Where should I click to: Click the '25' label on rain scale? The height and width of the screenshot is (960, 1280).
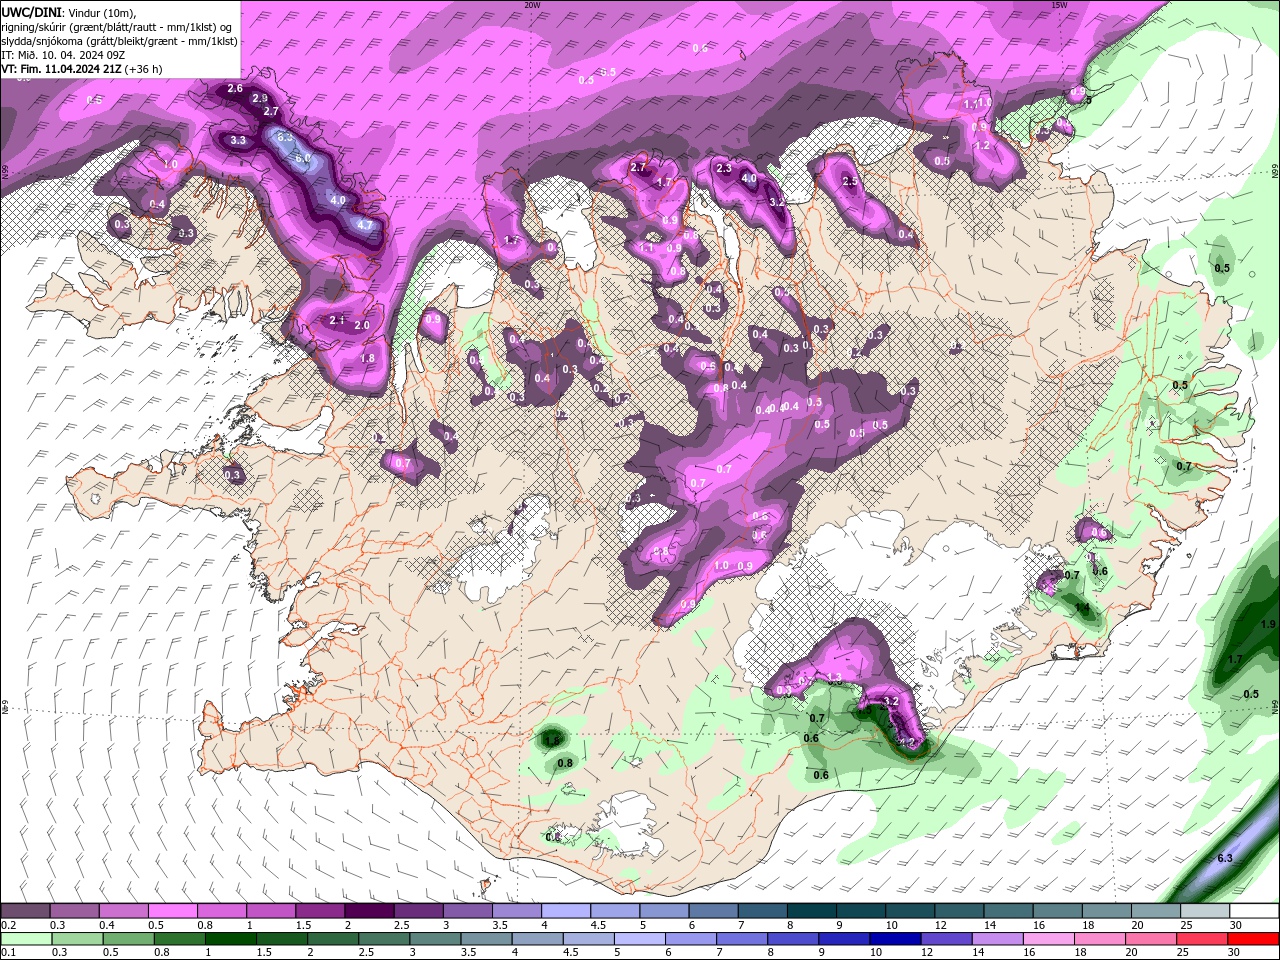pyautogui.click(x=1185, y=953)
